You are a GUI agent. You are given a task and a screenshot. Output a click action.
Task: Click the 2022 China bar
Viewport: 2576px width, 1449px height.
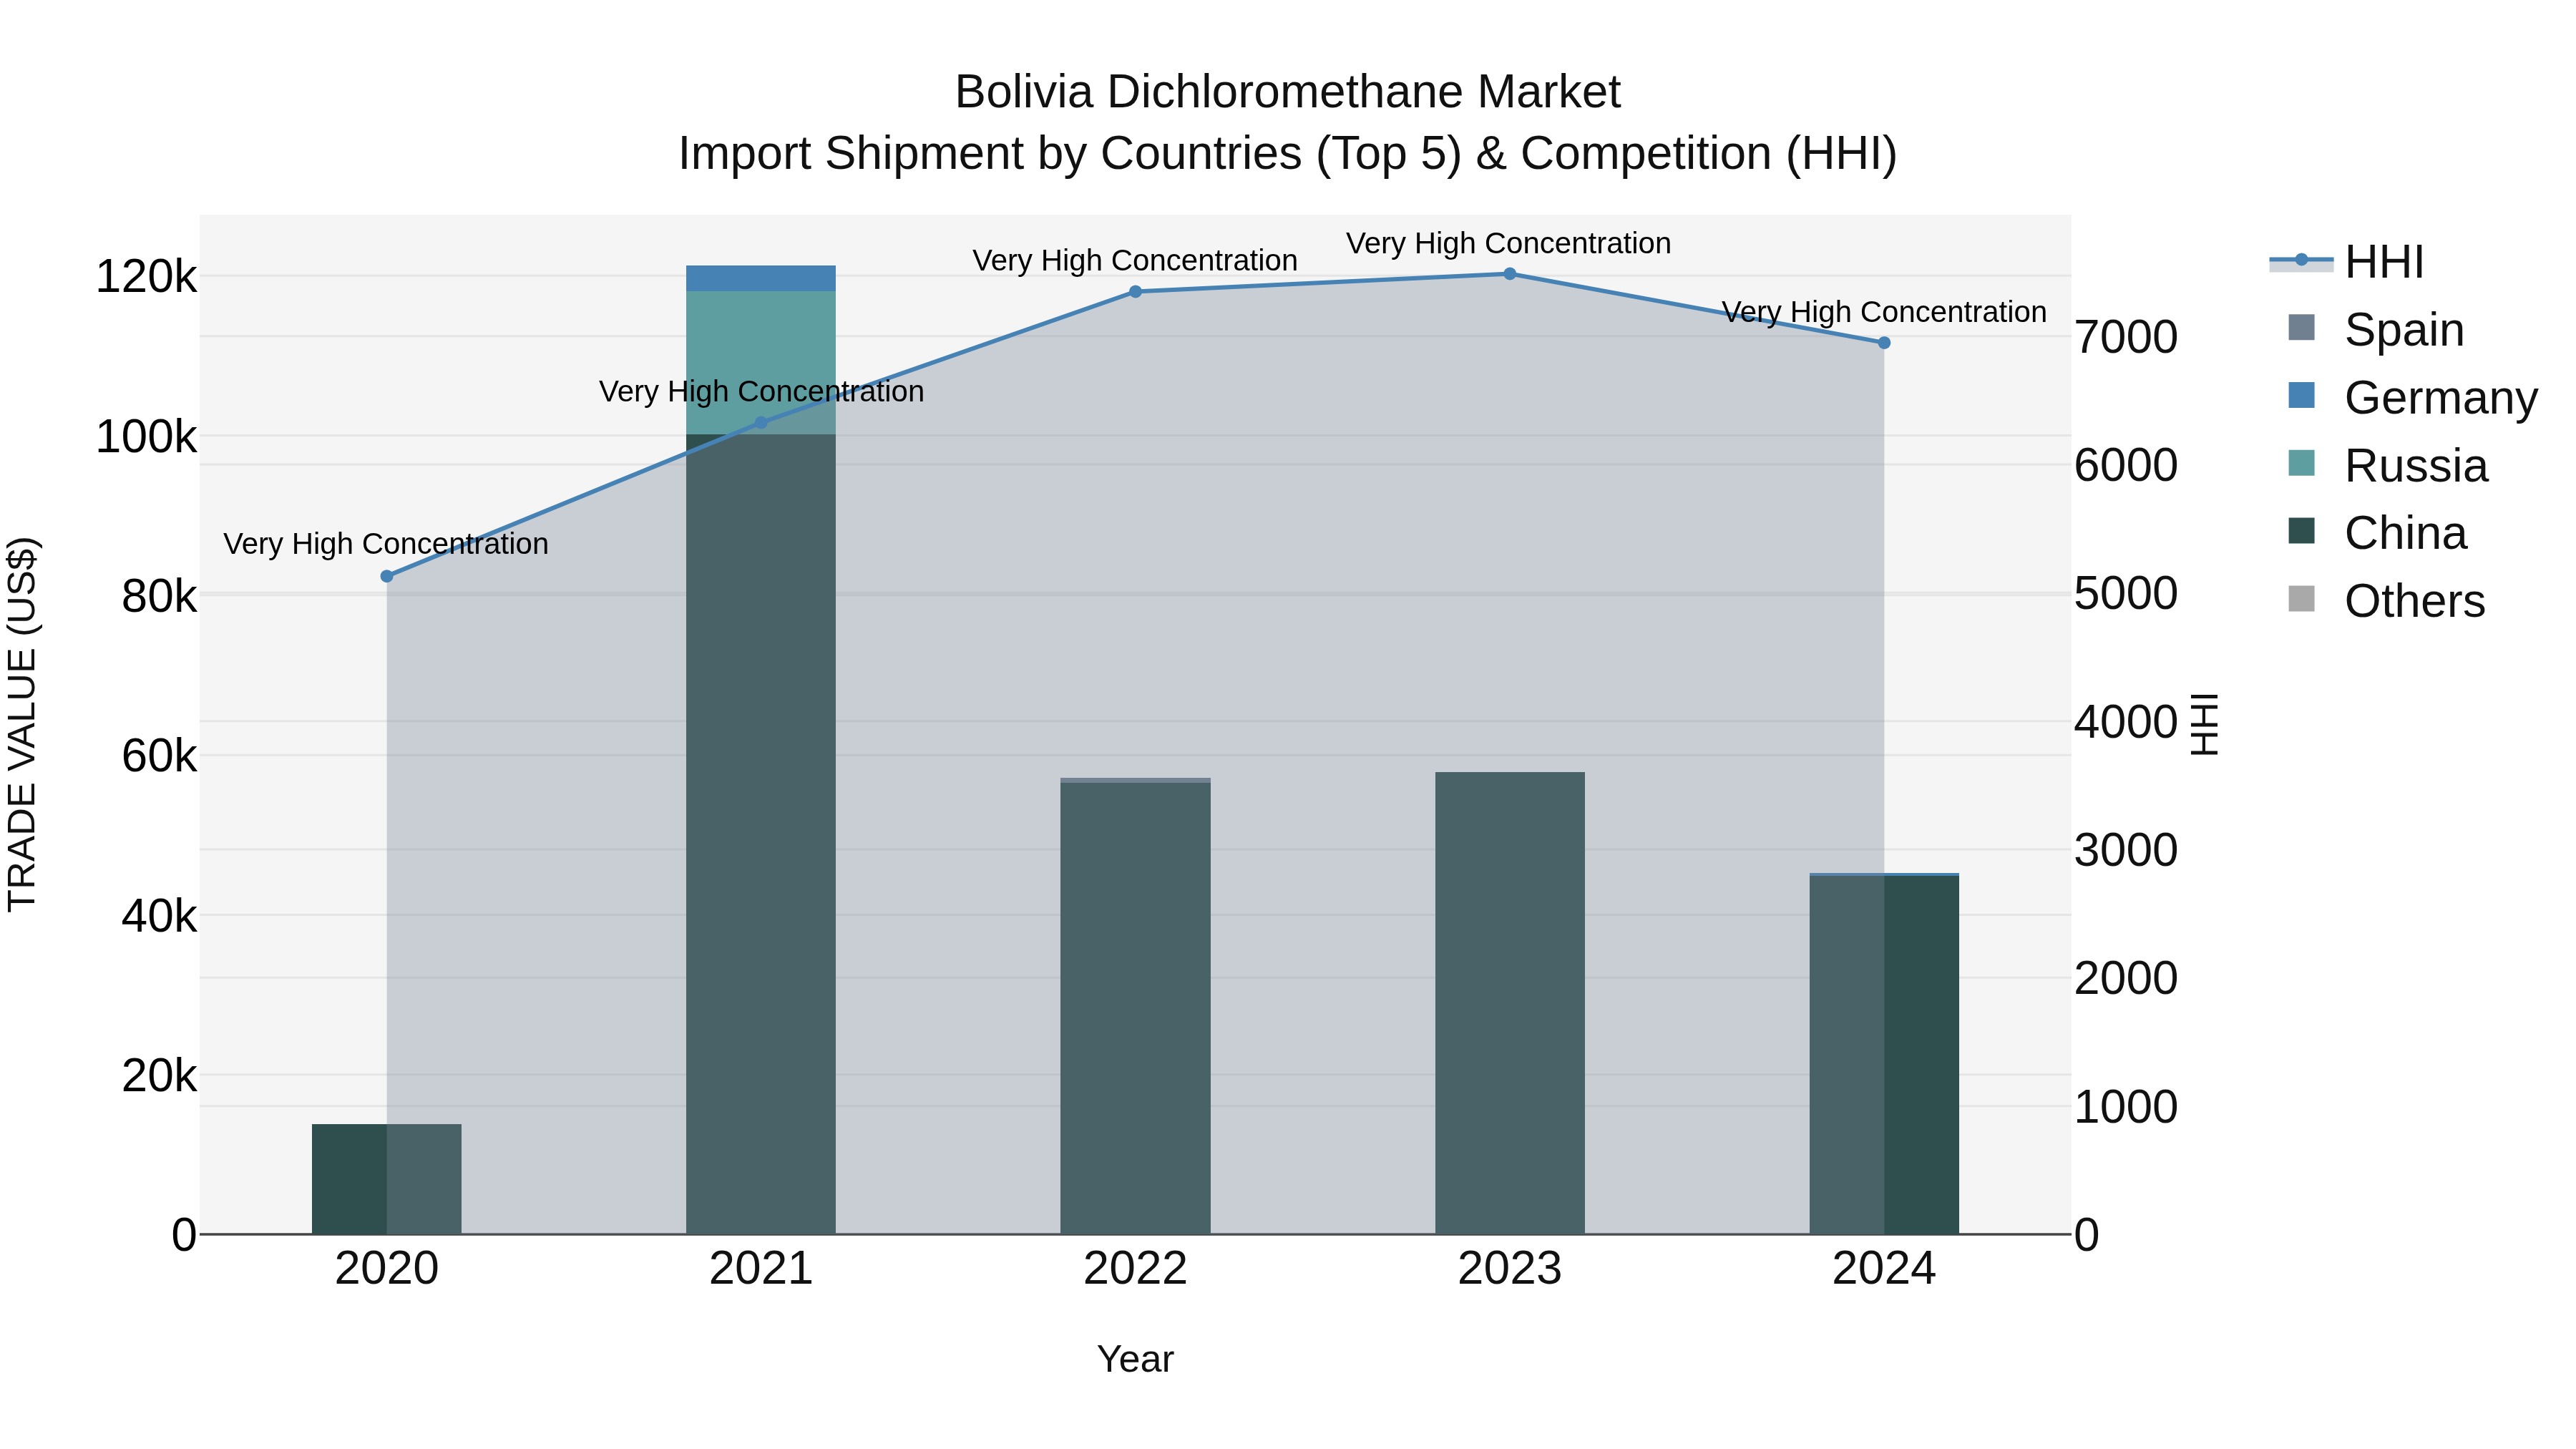point(1135,1008)
